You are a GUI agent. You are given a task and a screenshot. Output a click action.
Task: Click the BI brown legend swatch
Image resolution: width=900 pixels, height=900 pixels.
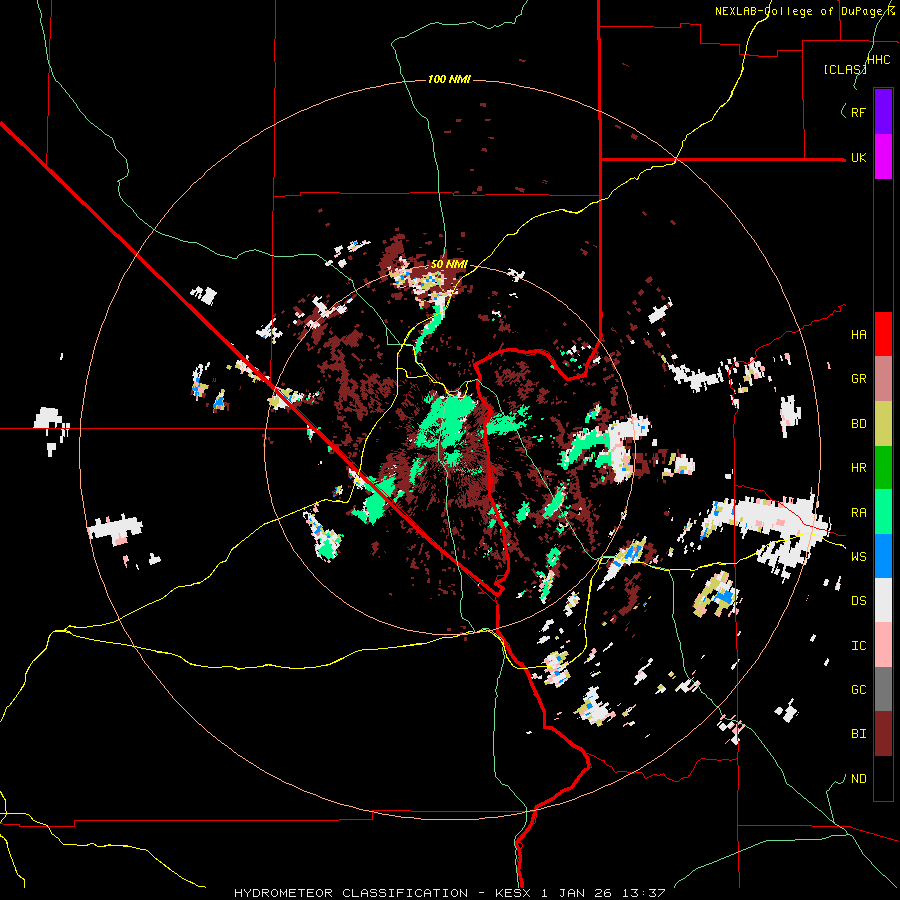883,734
